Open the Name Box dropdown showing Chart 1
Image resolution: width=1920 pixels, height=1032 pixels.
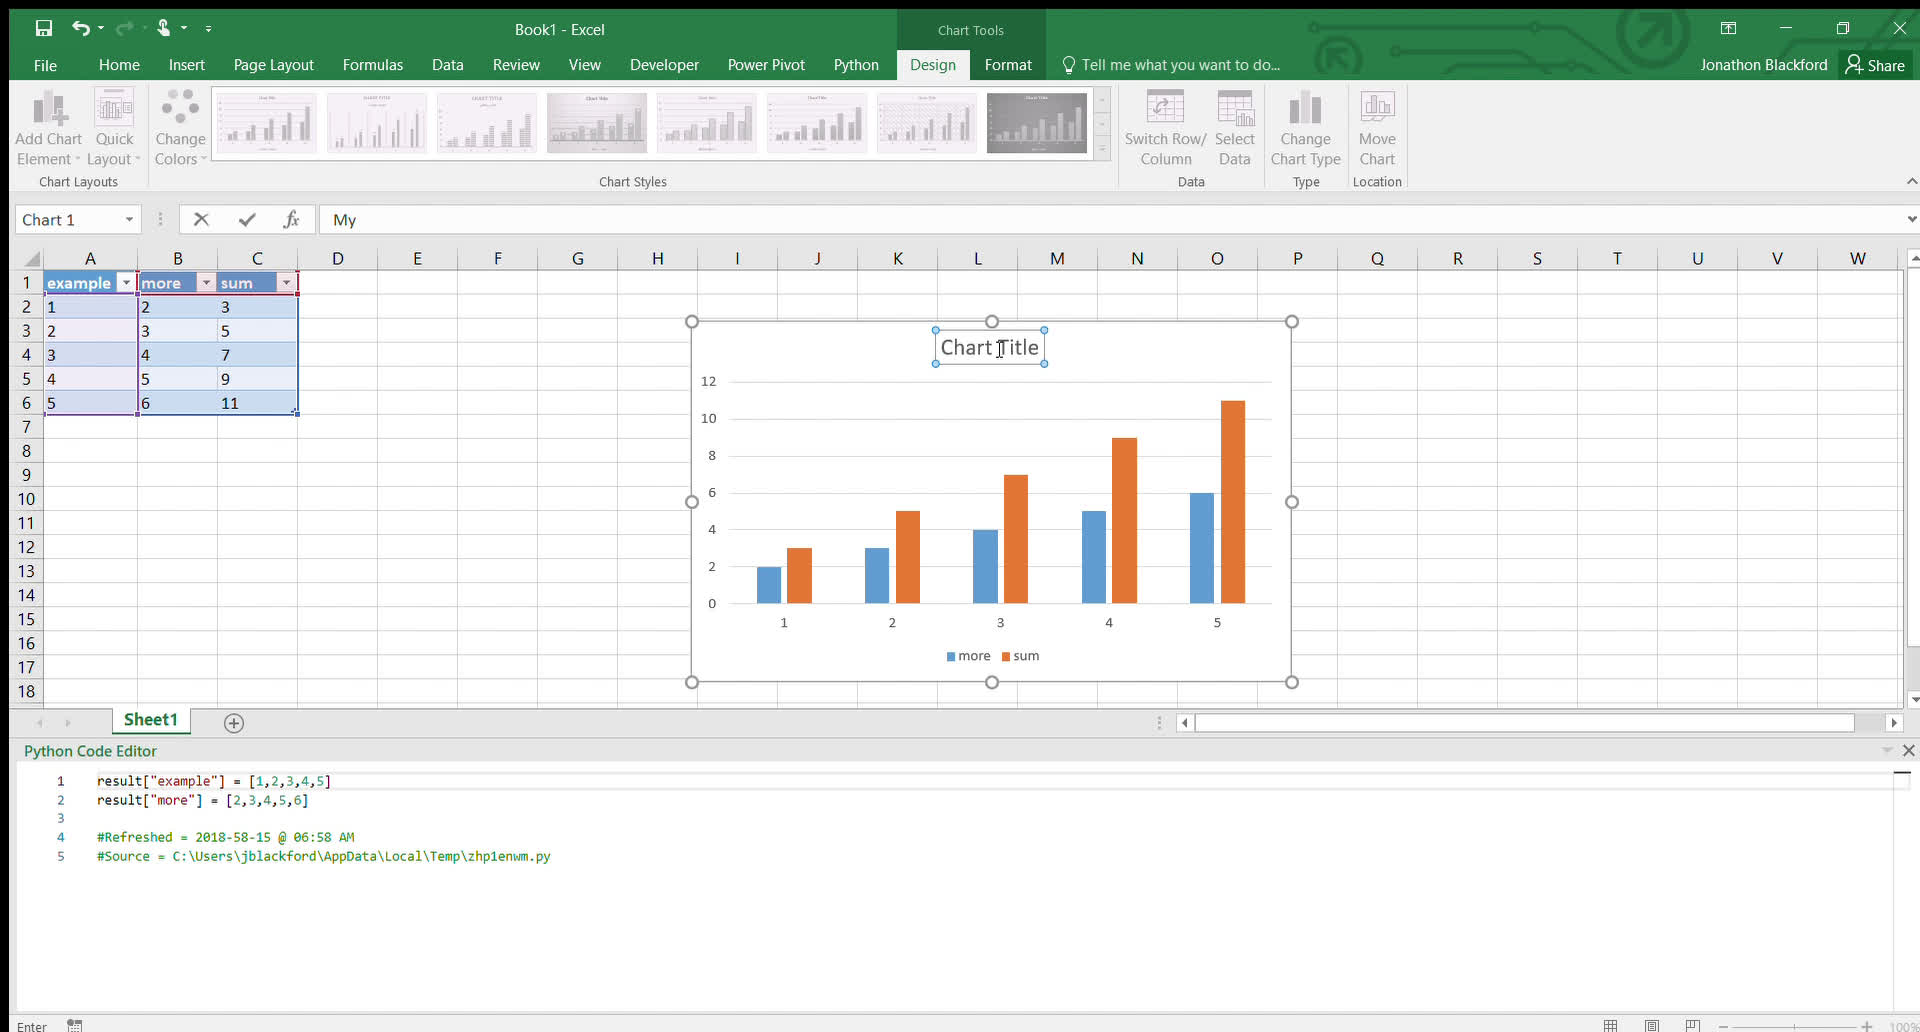tap(129, 219)
